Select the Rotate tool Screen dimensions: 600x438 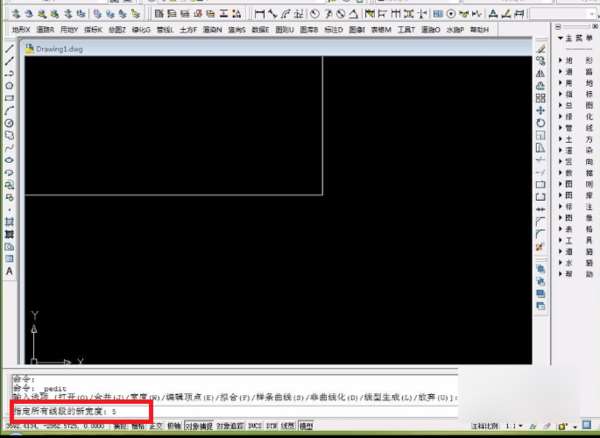[x=540, y=123]
